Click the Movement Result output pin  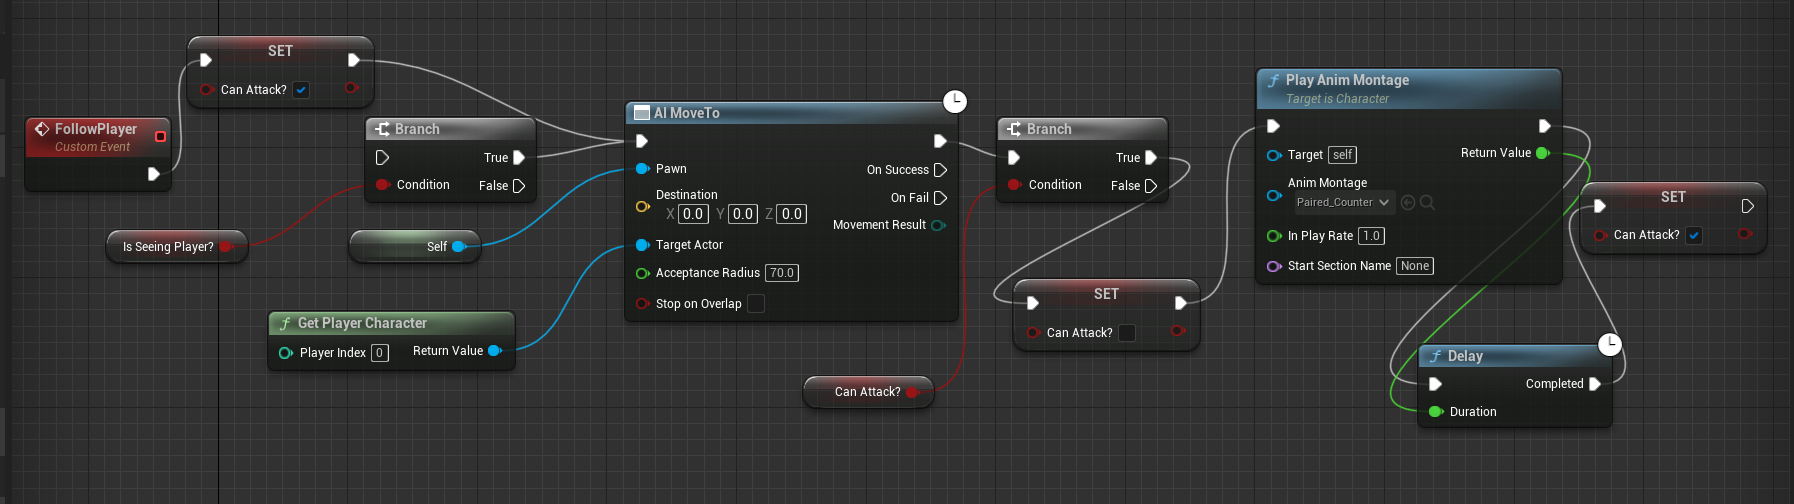pyautogui.click(x=938, y=225)
